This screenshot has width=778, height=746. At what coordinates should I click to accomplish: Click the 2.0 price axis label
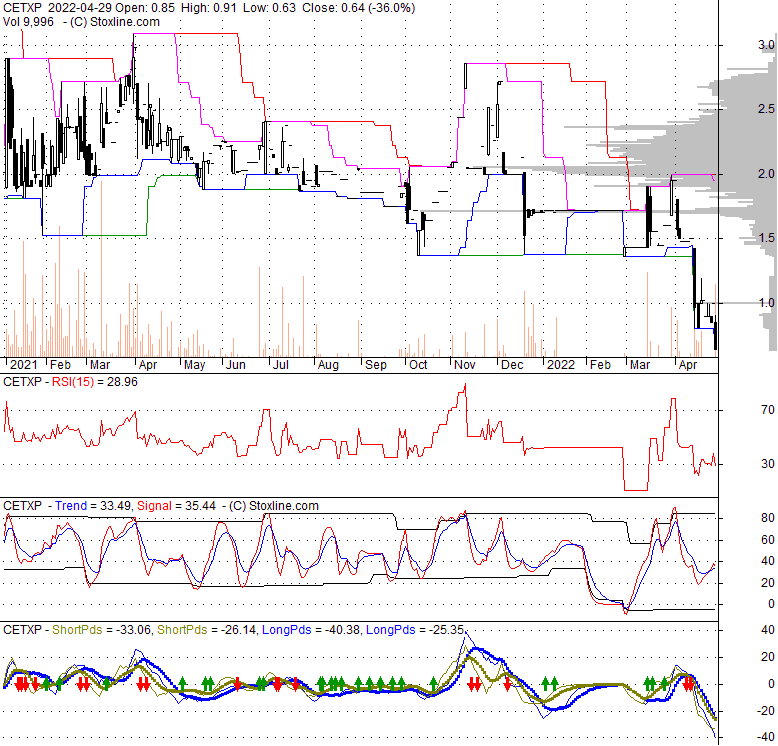[766, 174]
